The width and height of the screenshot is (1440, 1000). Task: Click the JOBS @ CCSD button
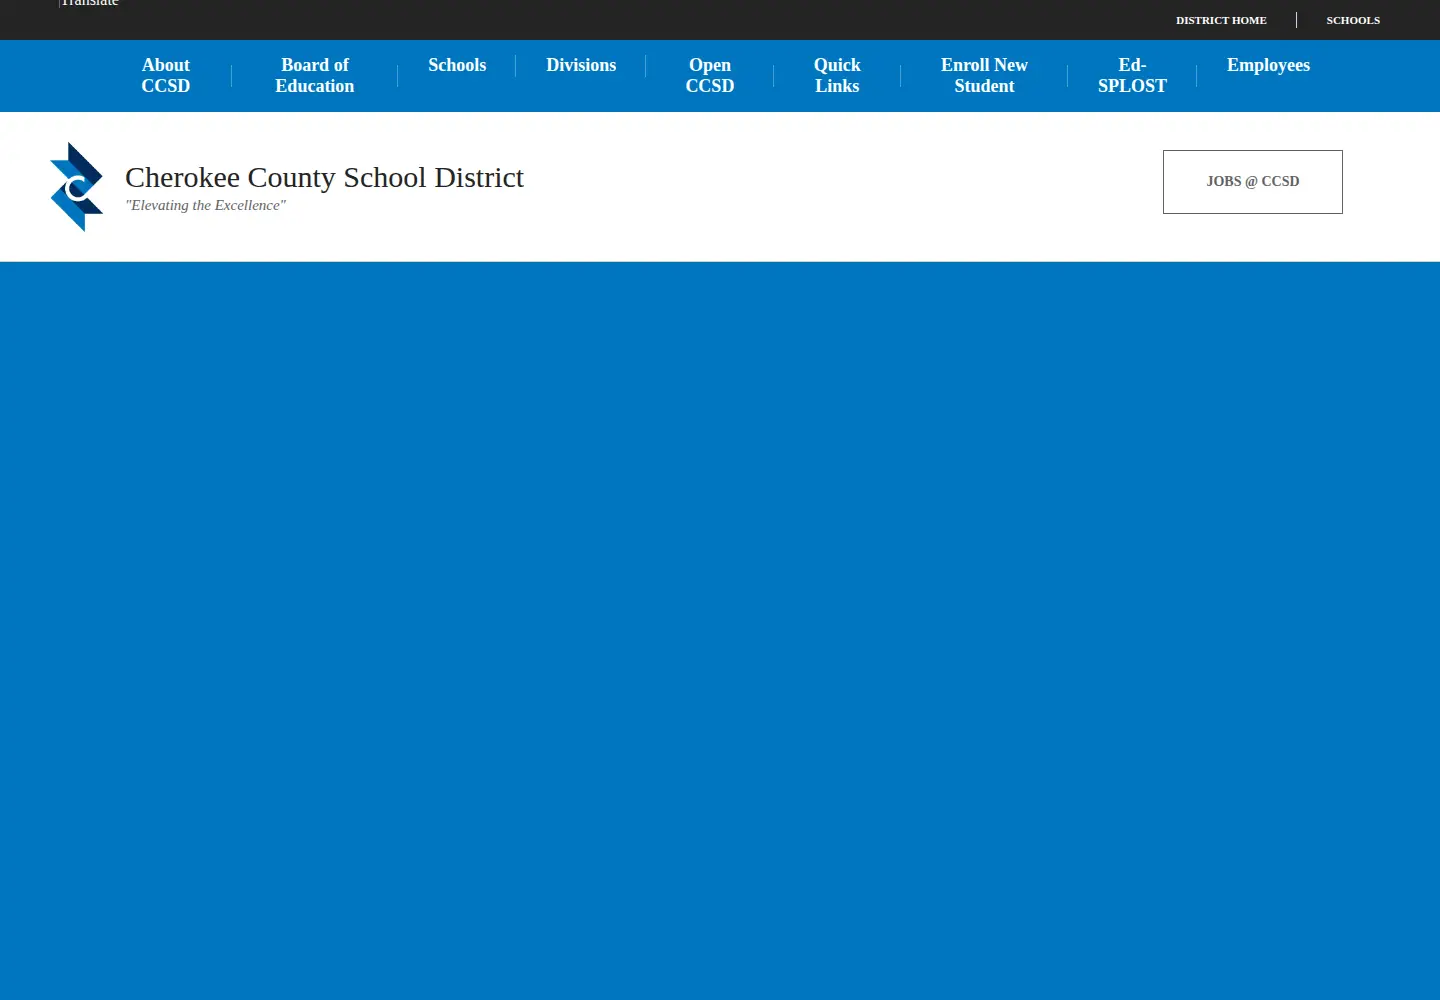[1253, 182]
